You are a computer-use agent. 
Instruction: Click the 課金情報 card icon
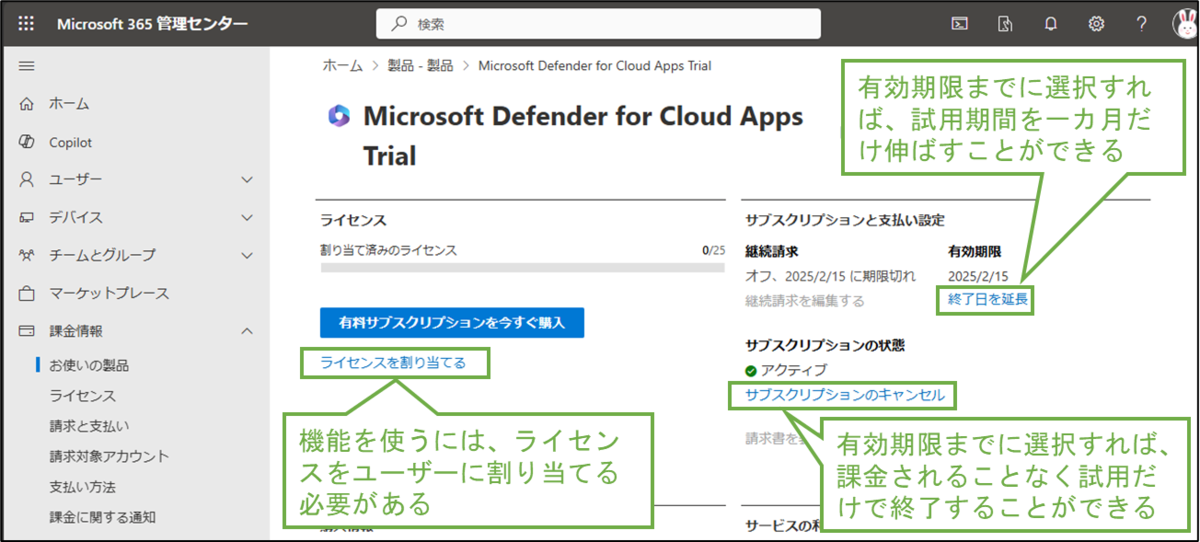tap(27, 331)
